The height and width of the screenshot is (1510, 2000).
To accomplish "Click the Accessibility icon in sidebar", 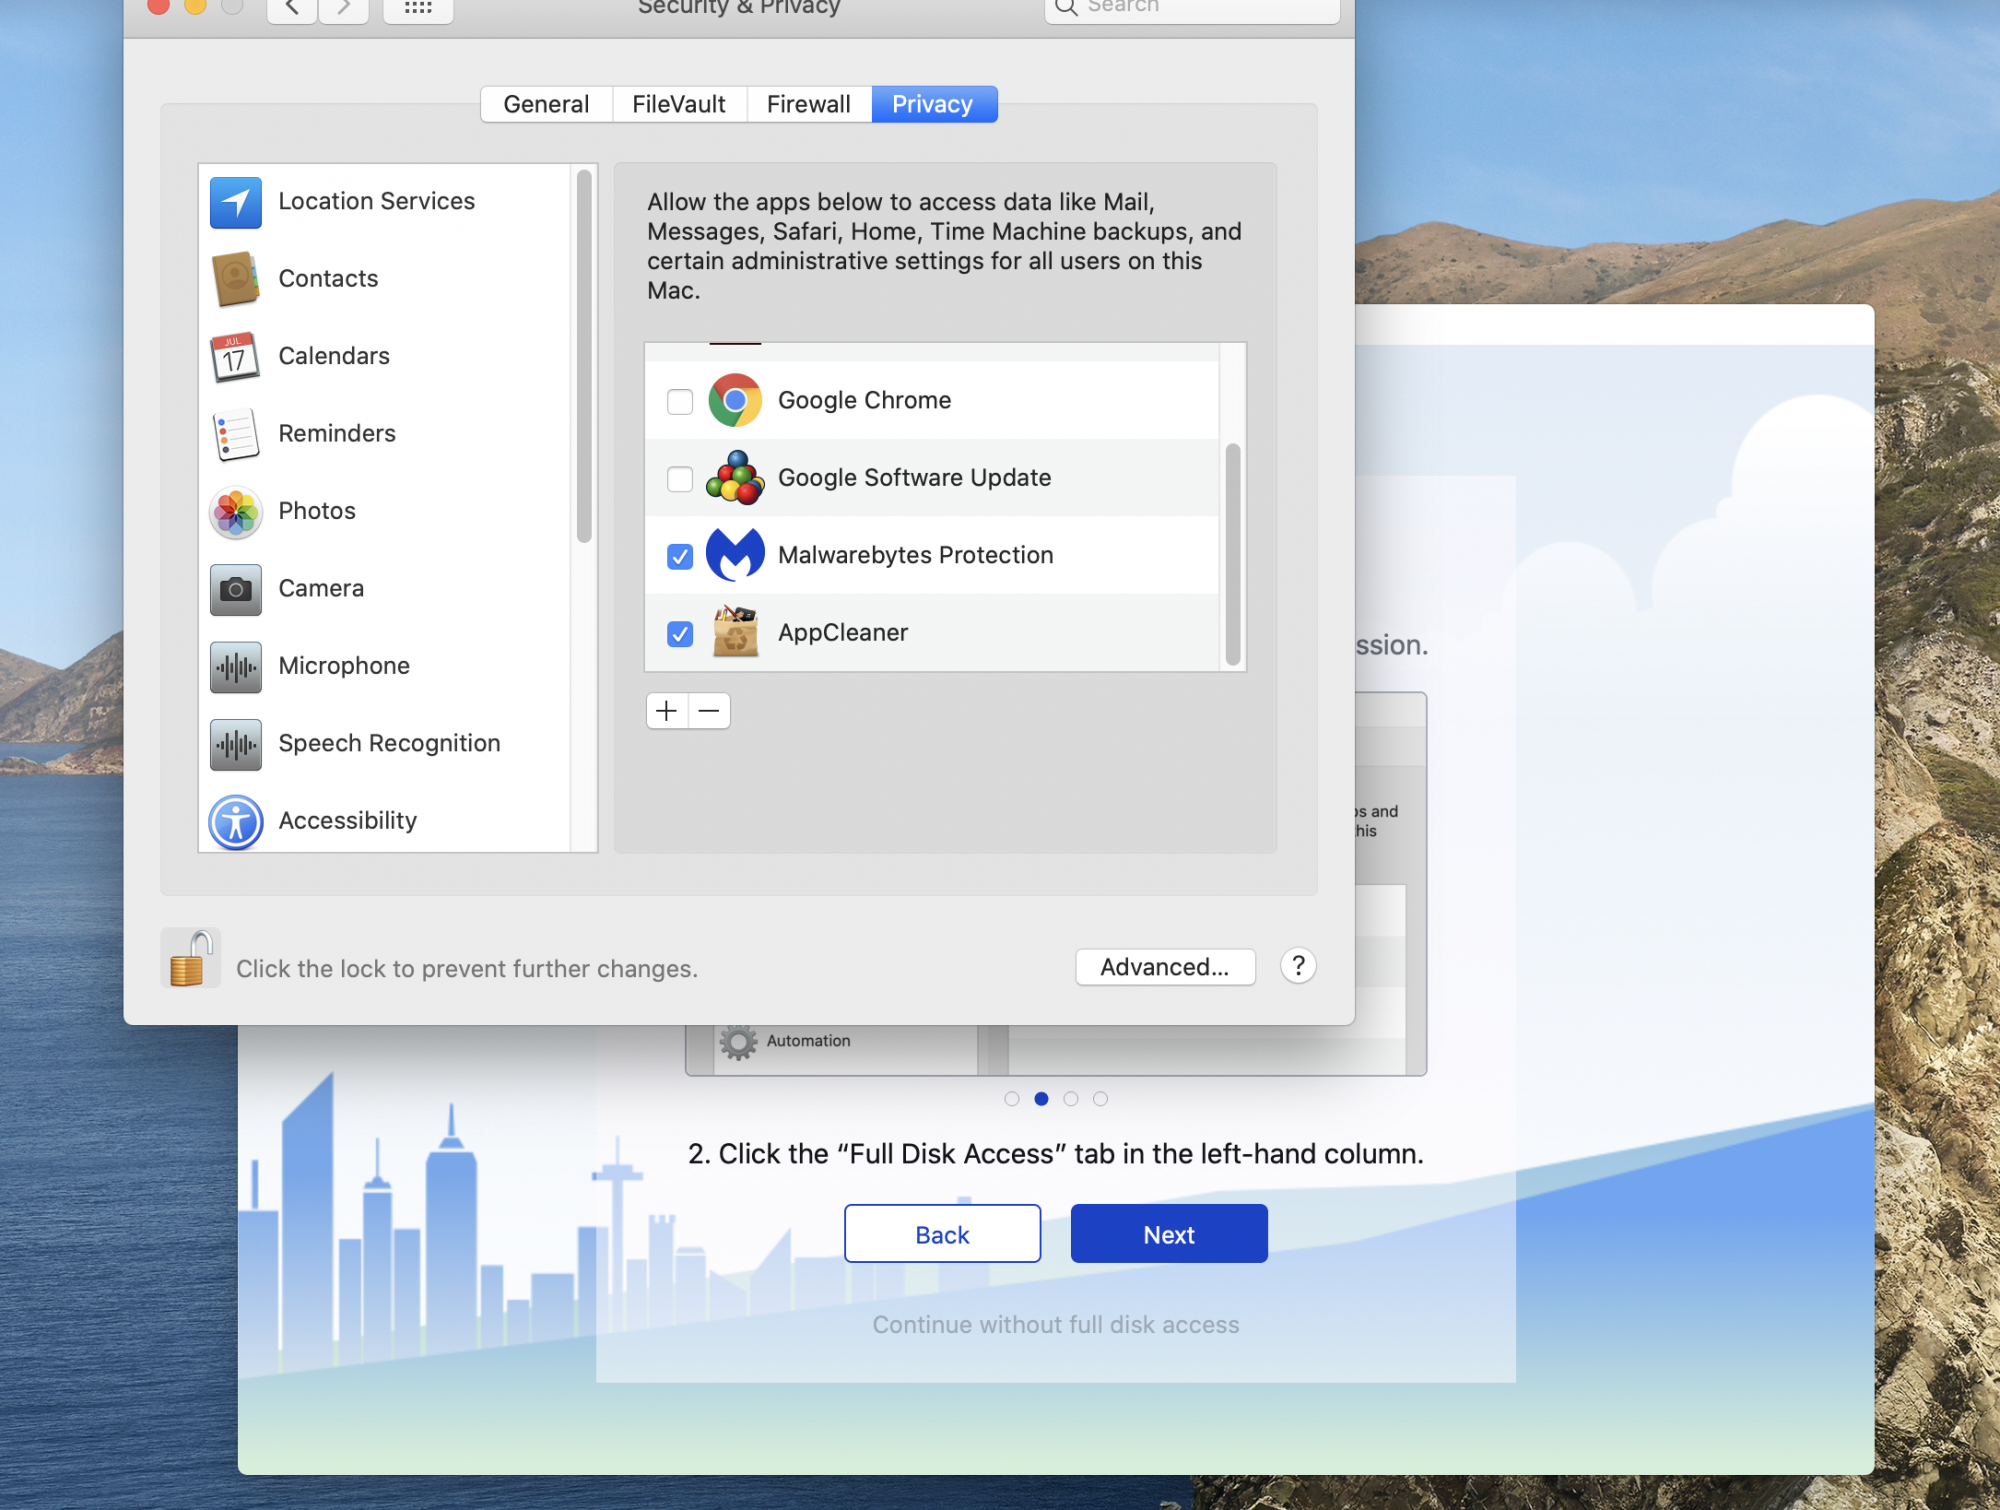I will 236,822.
